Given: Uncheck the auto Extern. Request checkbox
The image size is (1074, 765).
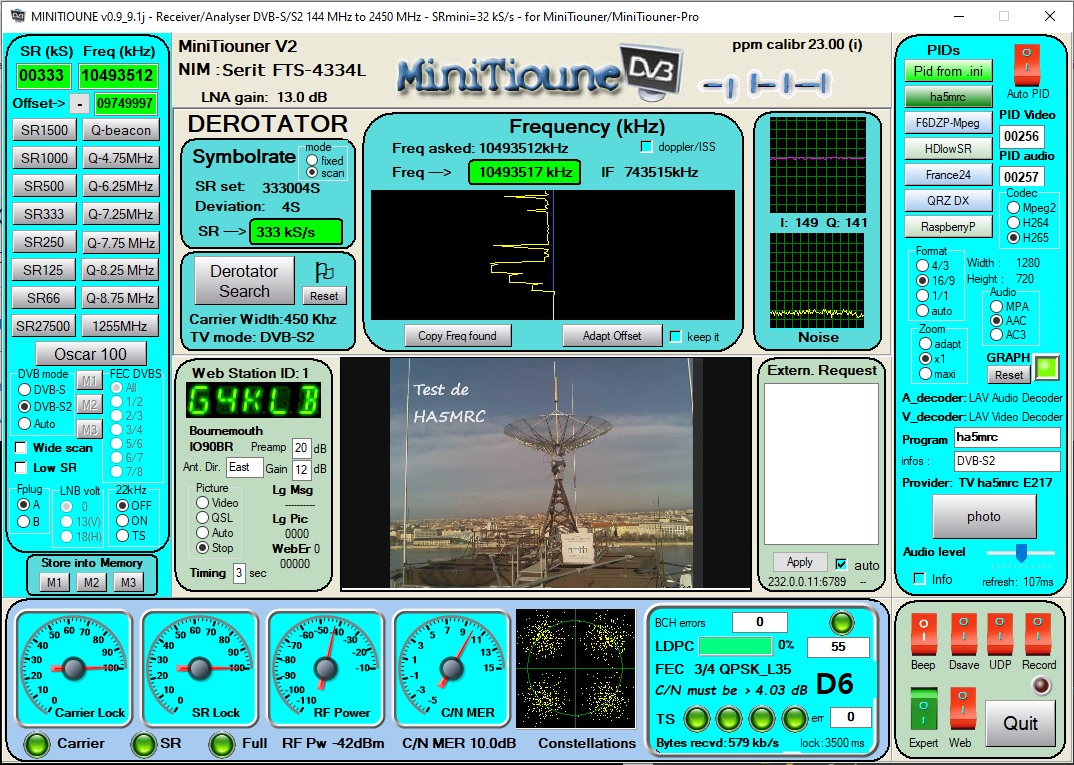Looking at the screenshot, I should point(842,564).
